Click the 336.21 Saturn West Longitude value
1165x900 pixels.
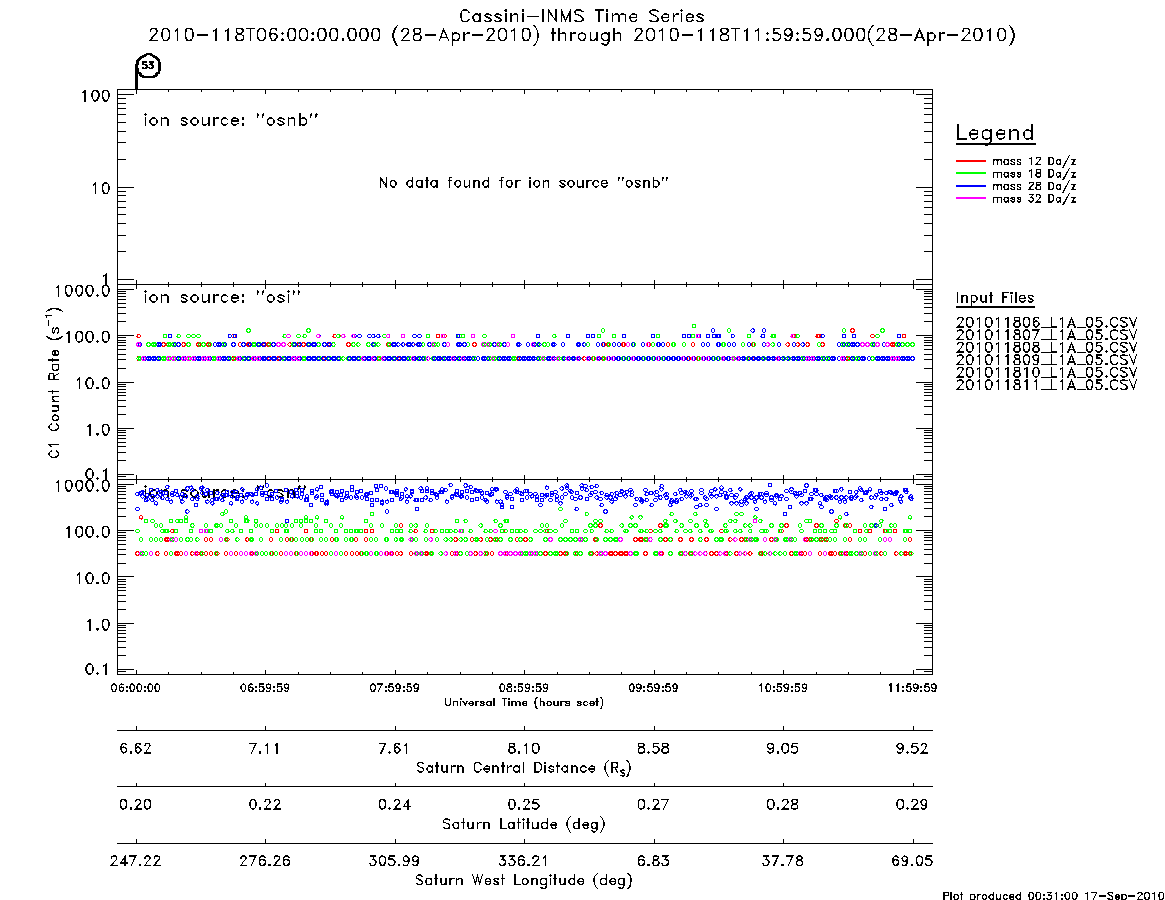524,861
